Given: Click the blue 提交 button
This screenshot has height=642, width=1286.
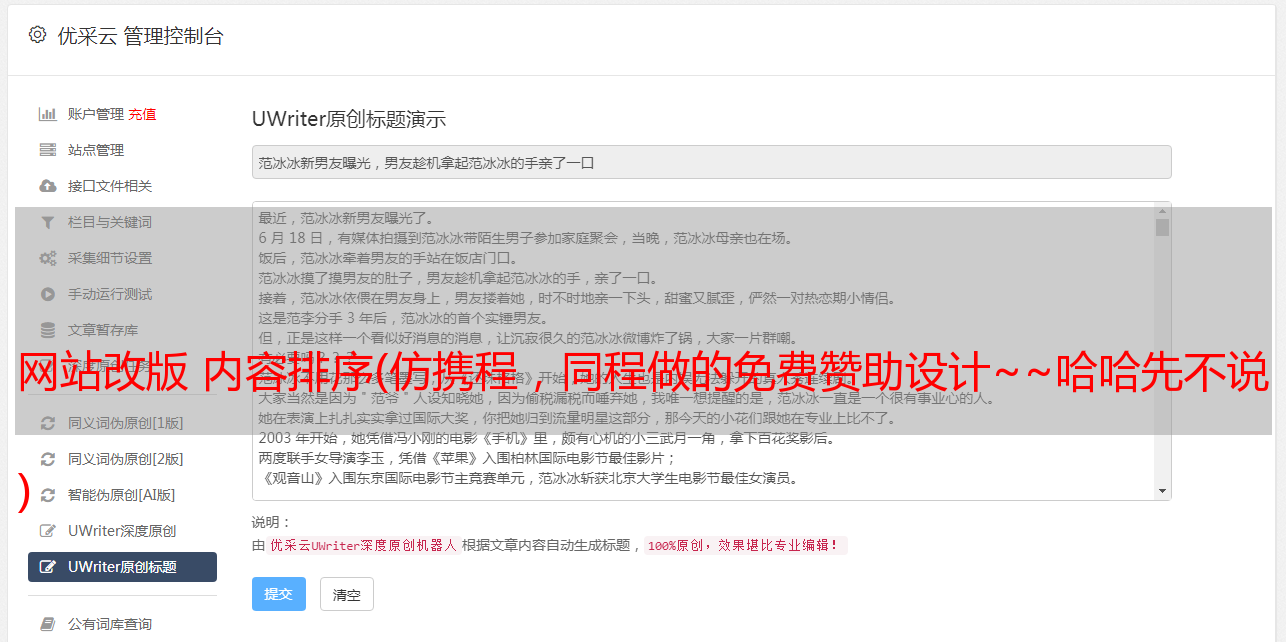Looking at the screenshot, I should pyautogui.click(x=279, y=594).
